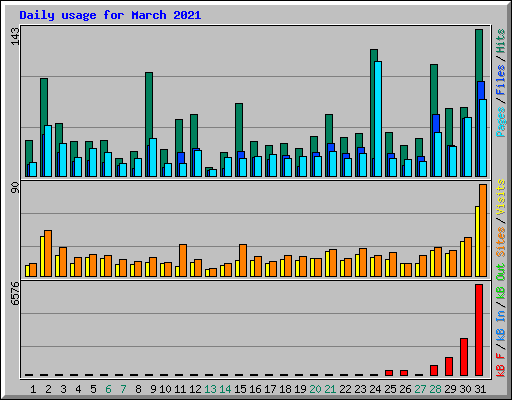Viewport: 512px width, 400px height.
Task: Click day 2 on the x-axis
Action: [48, 389]
